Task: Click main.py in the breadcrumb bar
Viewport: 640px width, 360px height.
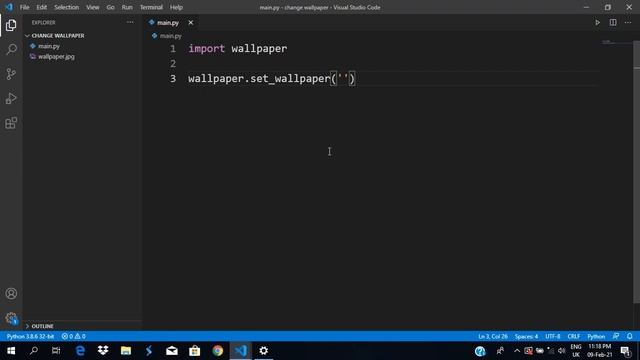Action: coord(170,36)
